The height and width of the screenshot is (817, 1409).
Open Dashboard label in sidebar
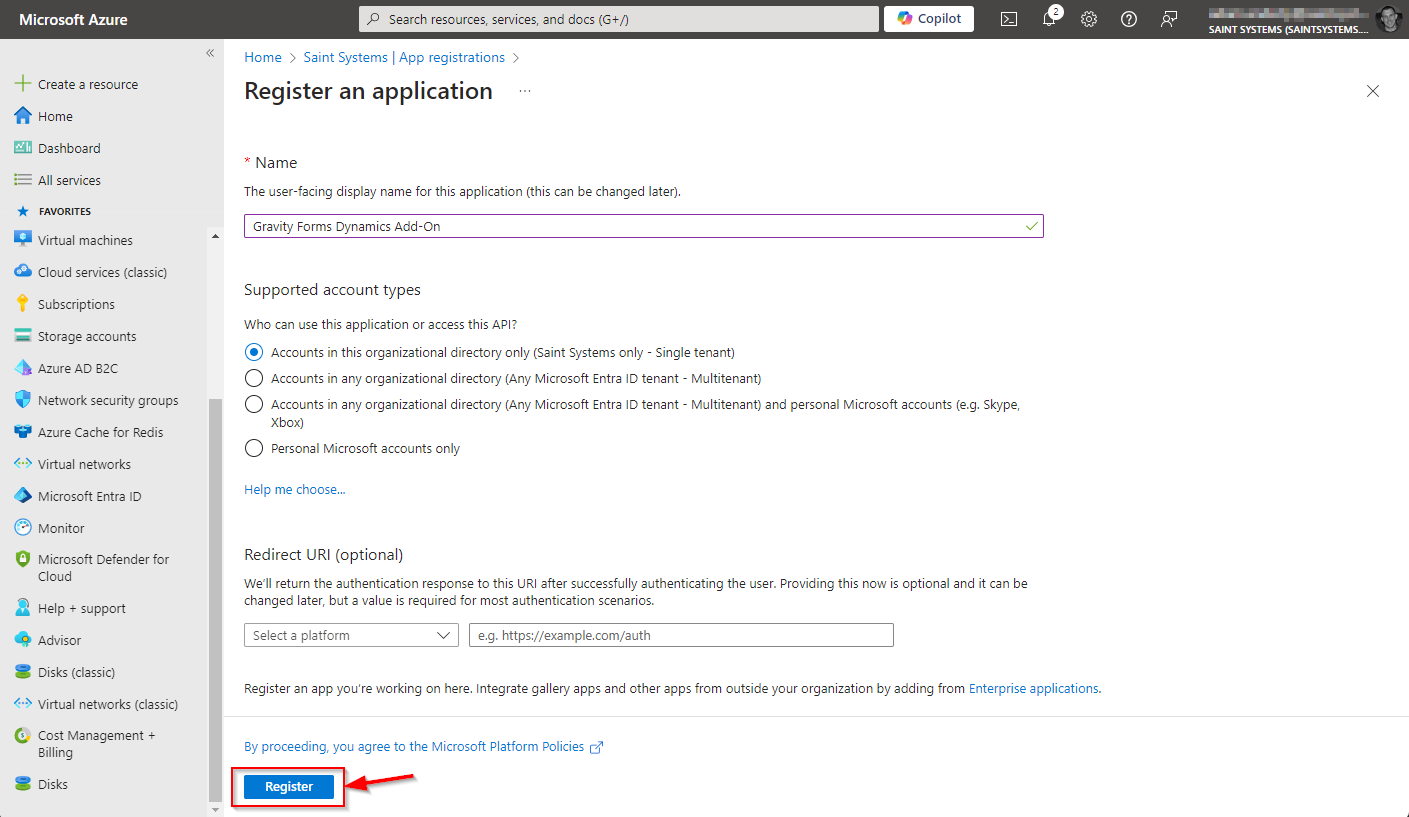[69, 148]
